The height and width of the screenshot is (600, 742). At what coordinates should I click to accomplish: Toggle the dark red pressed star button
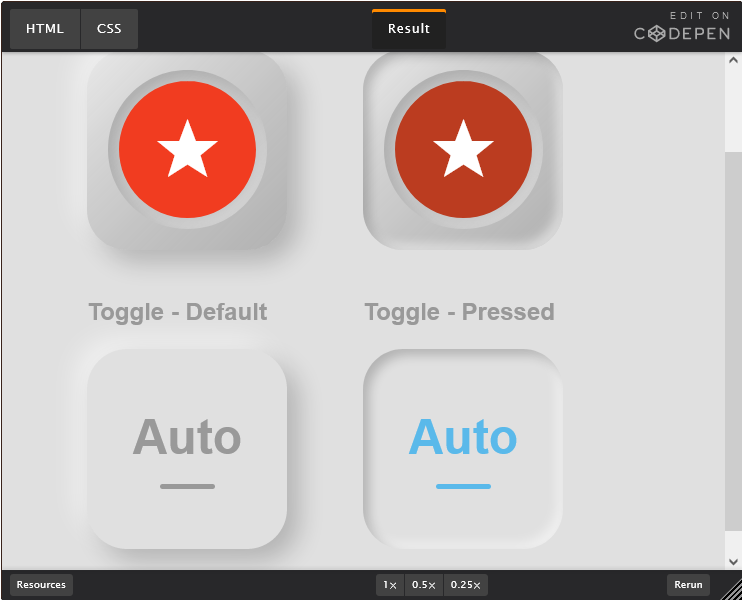click(463, 150)
